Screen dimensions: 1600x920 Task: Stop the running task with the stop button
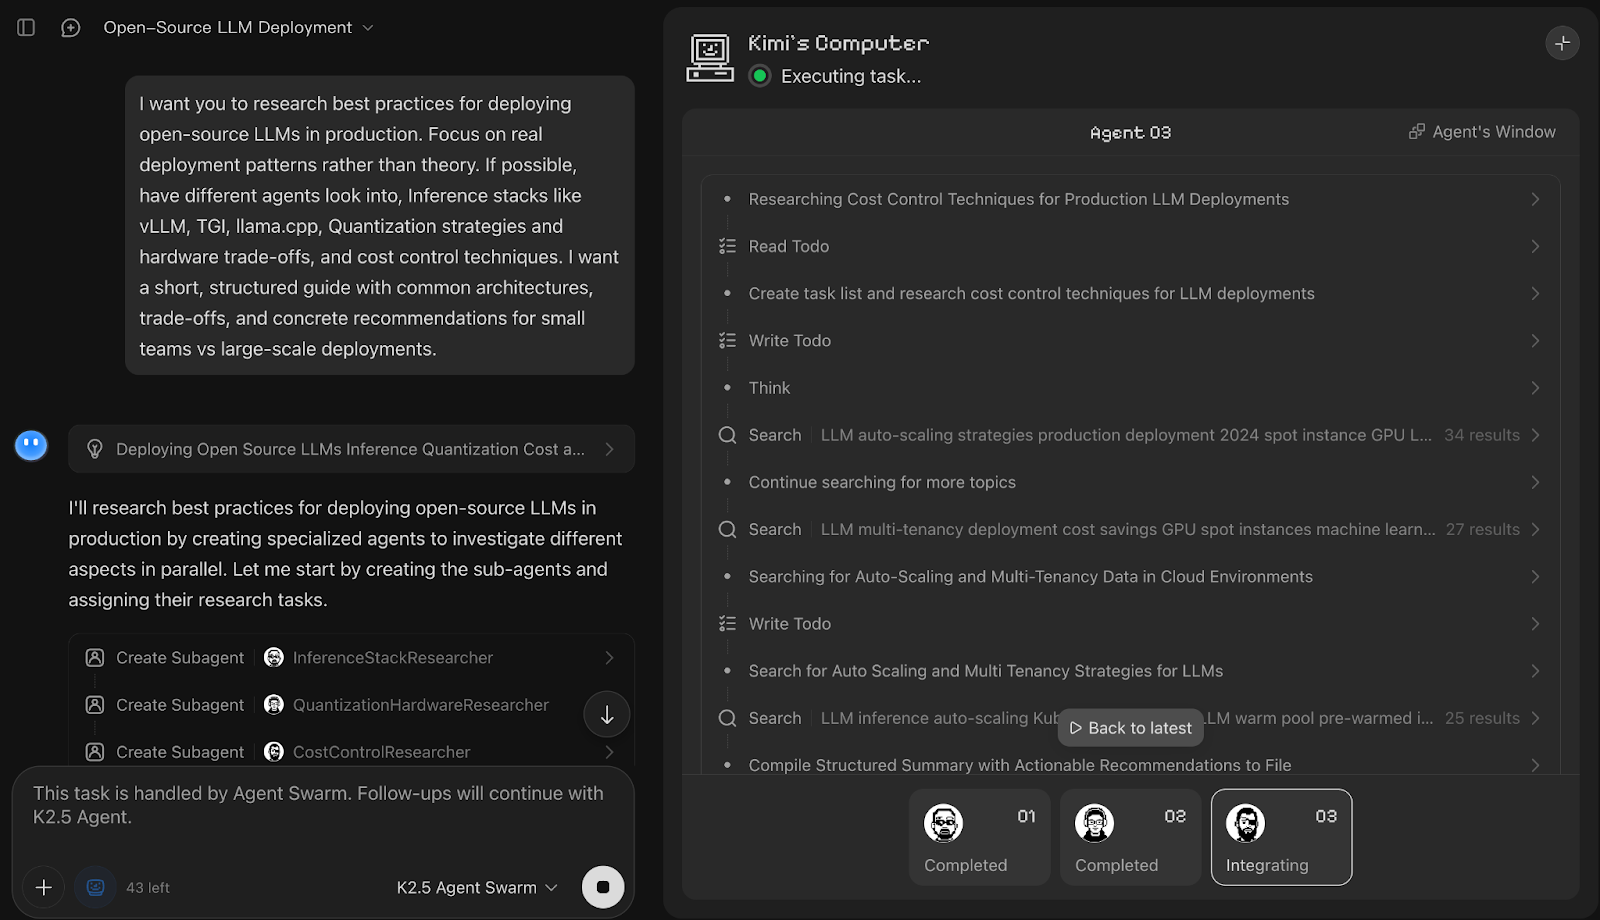coord(602,887)
